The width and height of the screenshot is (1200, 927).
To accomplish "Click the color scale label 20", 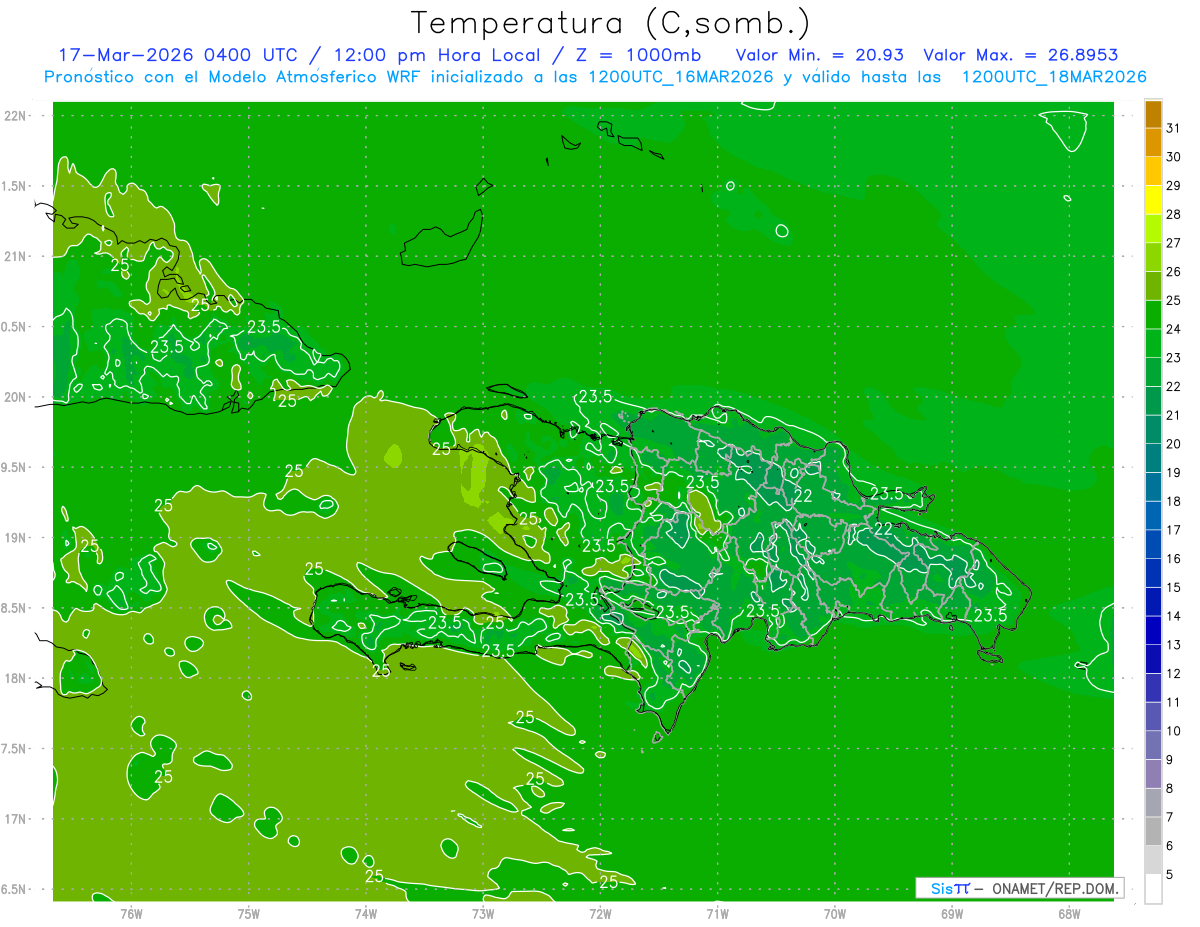I will pos(1174,444).
